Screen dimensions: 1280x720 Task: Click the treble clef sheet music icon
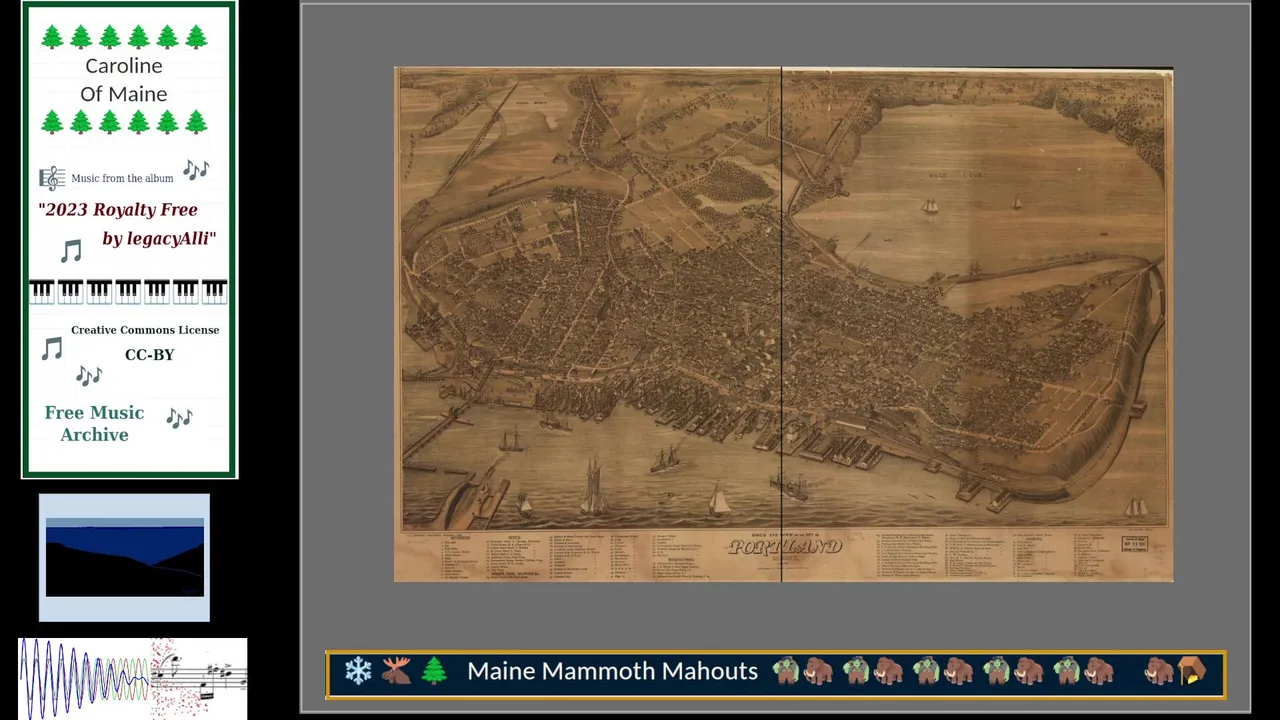click(x=52, y=178)
